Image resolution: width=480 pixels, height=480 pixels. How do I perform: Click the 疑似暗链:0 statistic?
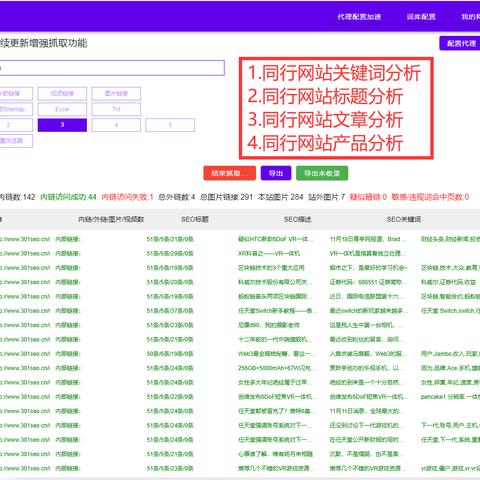[x=368, y=197]
